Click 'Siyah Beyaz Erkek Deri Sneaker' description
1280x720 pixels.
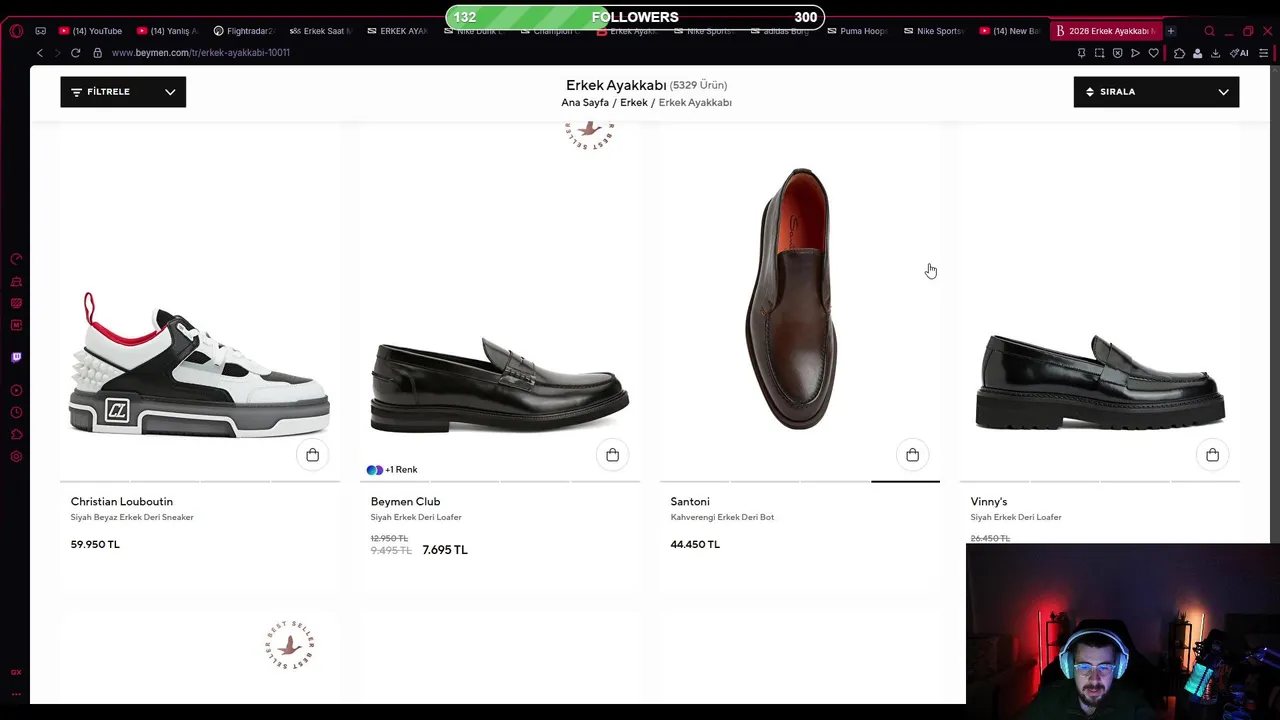132,518
